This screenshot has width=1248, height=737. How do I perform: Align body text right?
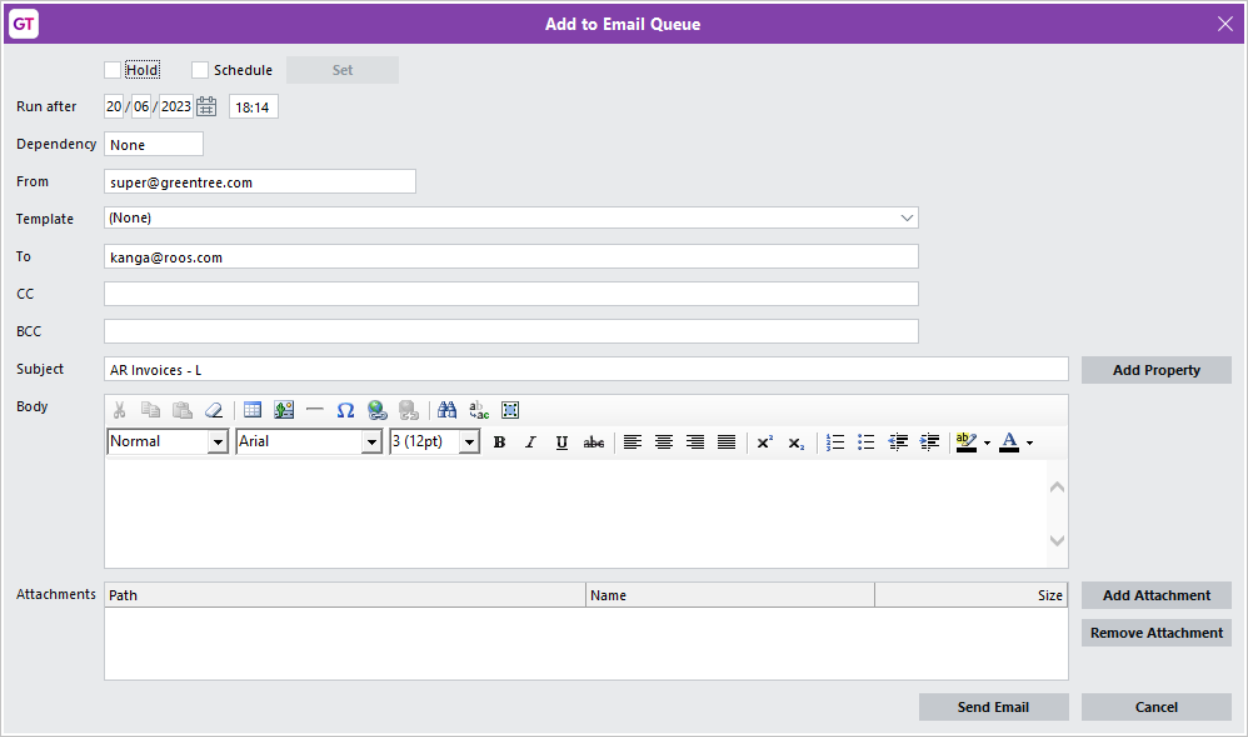click(x=695, y=442)
